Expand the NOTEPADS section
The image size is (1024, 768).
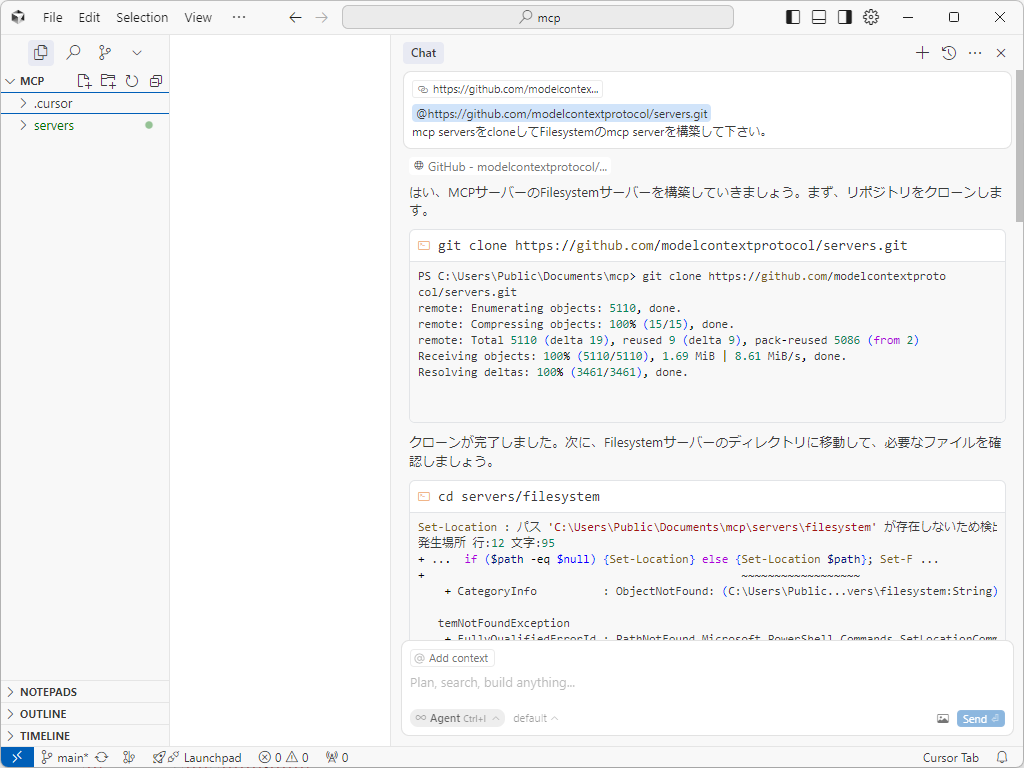click(x=48, y=692)
